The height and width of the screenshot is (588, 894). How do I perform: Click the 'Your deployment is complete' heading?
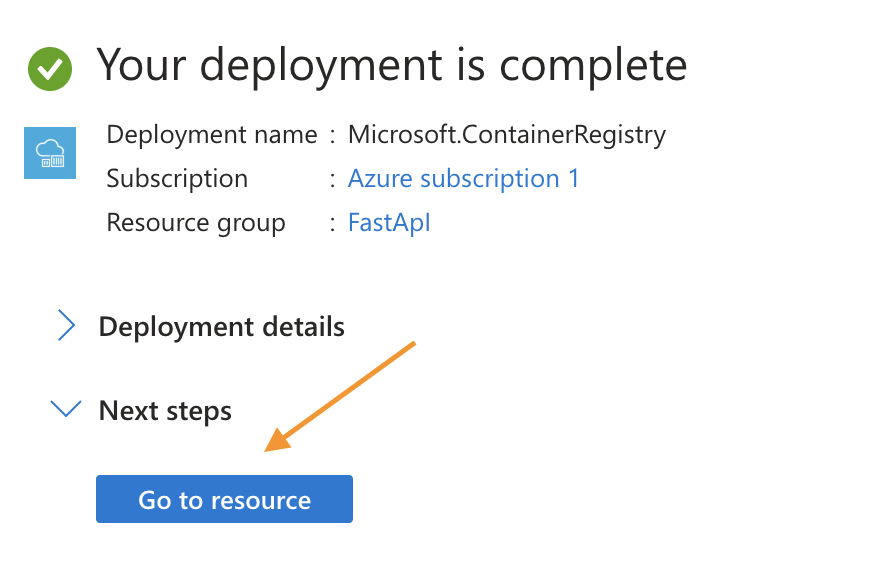[392, 66]
